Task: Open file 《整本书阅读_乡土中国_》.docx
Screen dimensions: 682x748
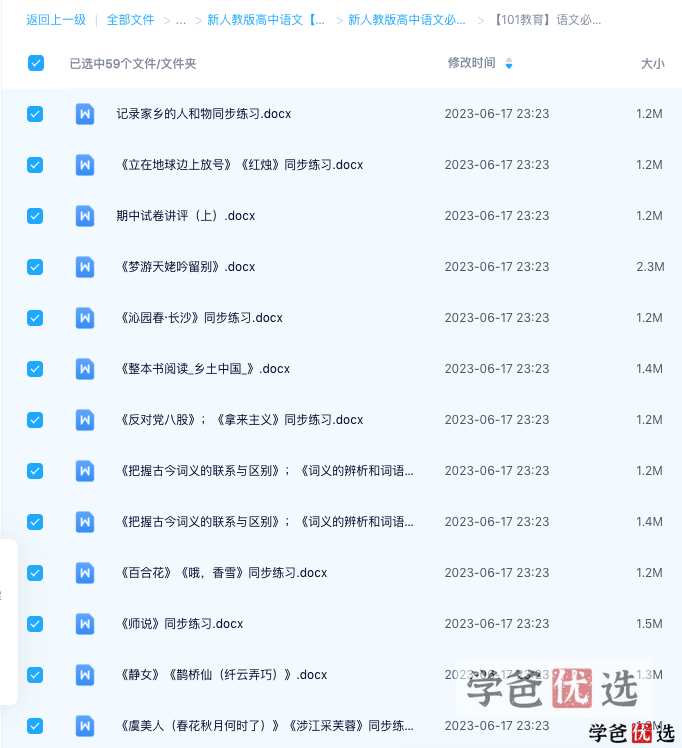Action: coord(203,369)
